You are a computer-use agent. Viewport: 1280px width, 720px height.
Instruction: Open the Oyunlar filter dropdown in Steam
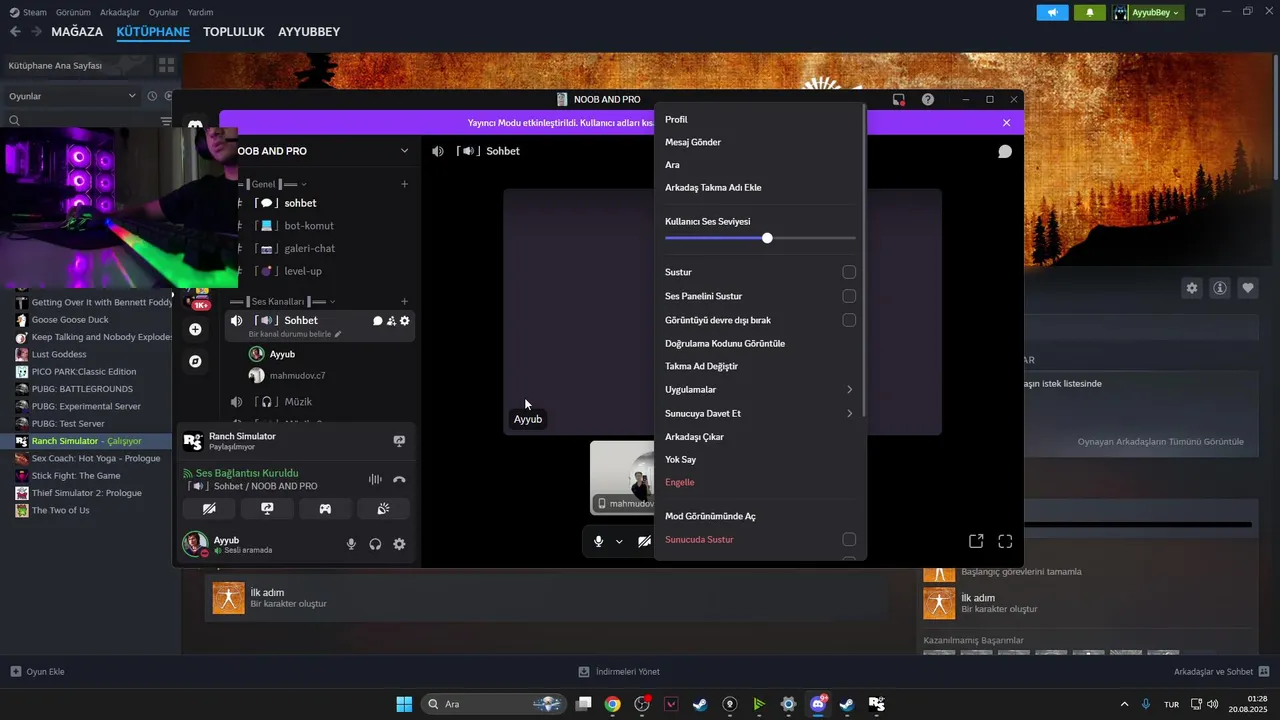coord(72,96)
